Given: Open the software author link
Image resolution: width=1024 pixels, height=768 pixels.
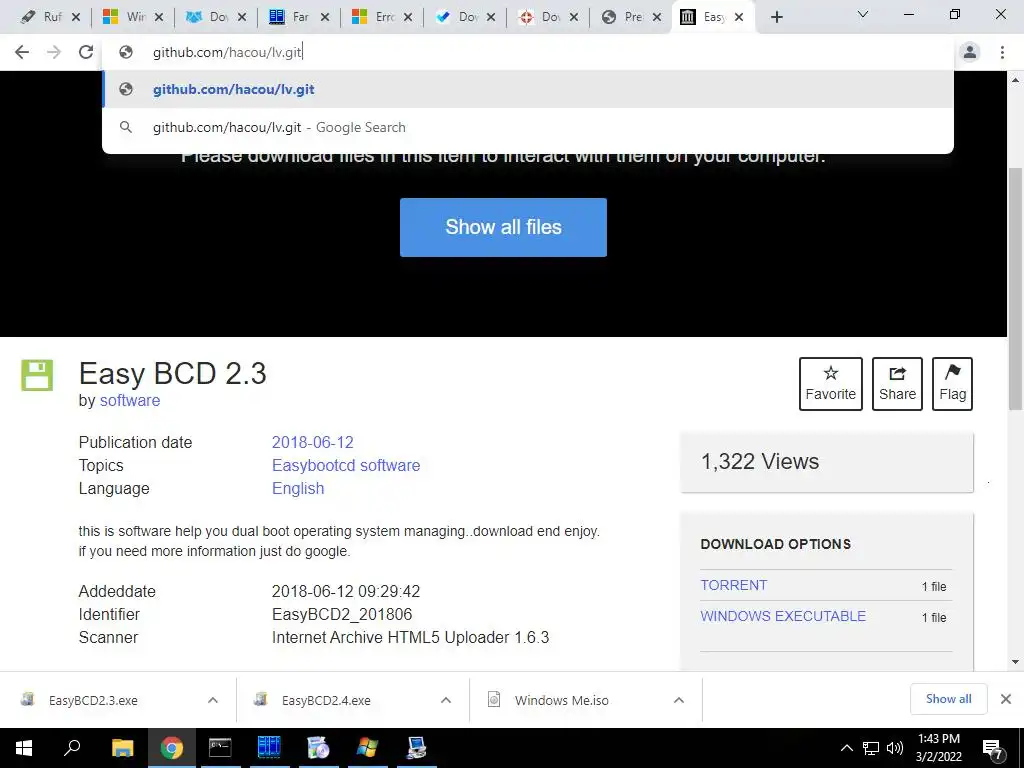Looking at the screenshot, I should [x=129, y=400].
